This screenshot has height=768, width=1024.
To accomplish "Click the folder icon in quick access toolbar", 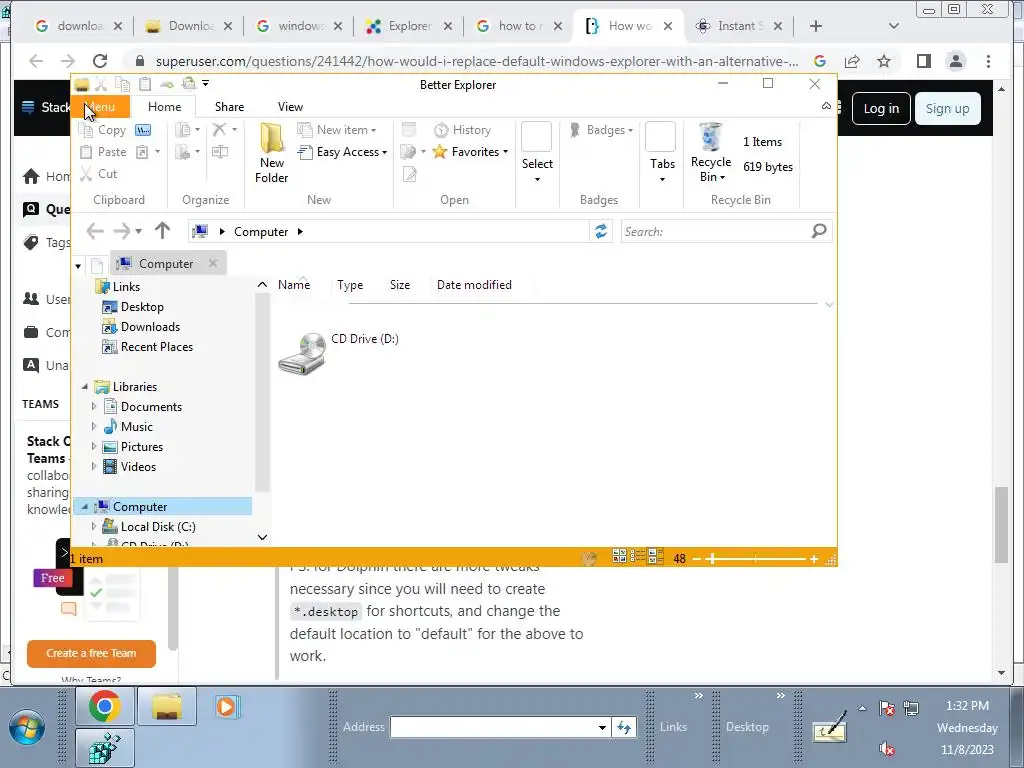I will click(82, 84).
